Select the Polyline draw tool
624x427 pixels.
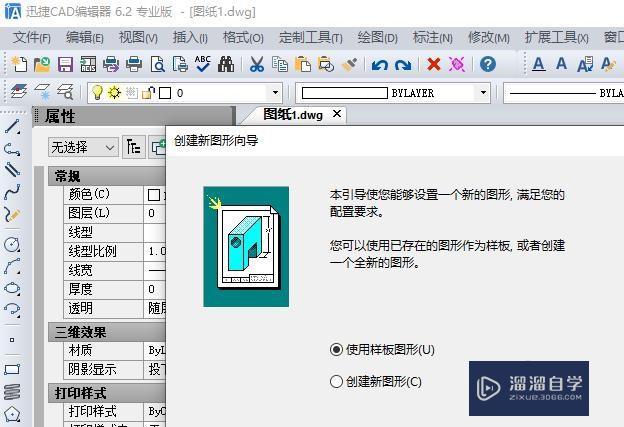[x=12, y=149]
